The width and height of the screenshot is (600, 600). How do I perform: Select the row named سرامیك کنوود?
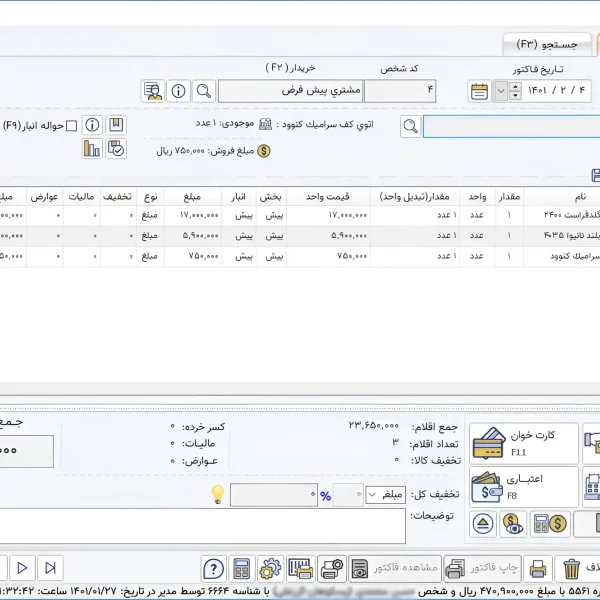point(300,256)
